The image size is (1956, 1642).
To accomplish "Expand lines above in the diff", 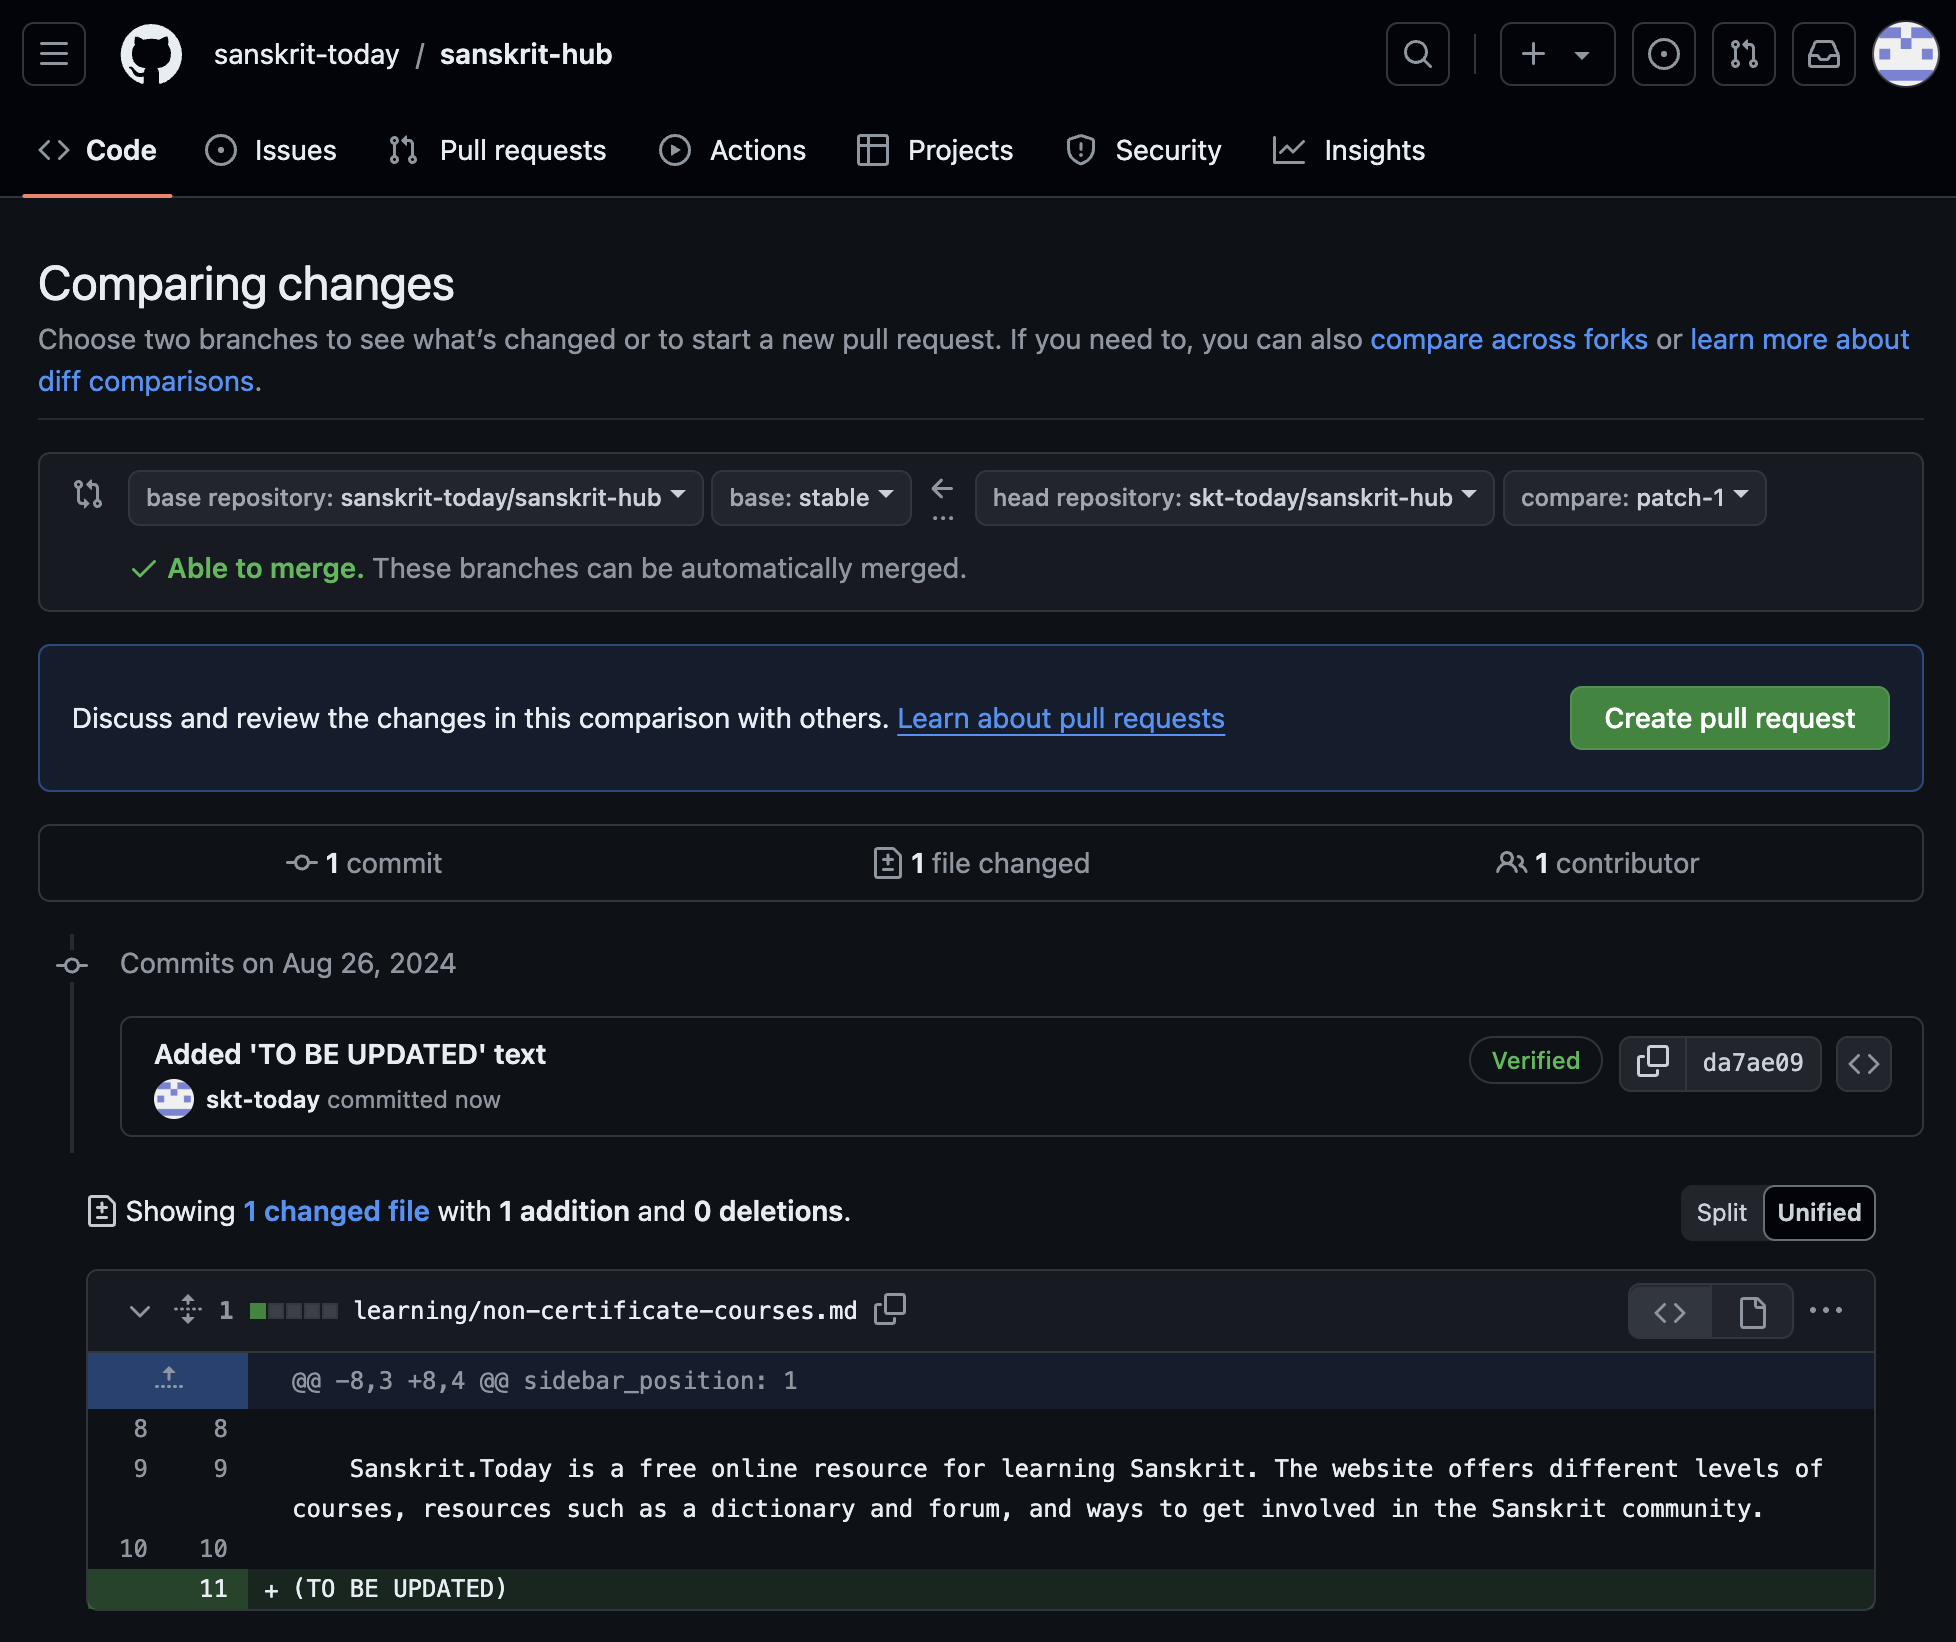I will click(x=168, y=1380).
